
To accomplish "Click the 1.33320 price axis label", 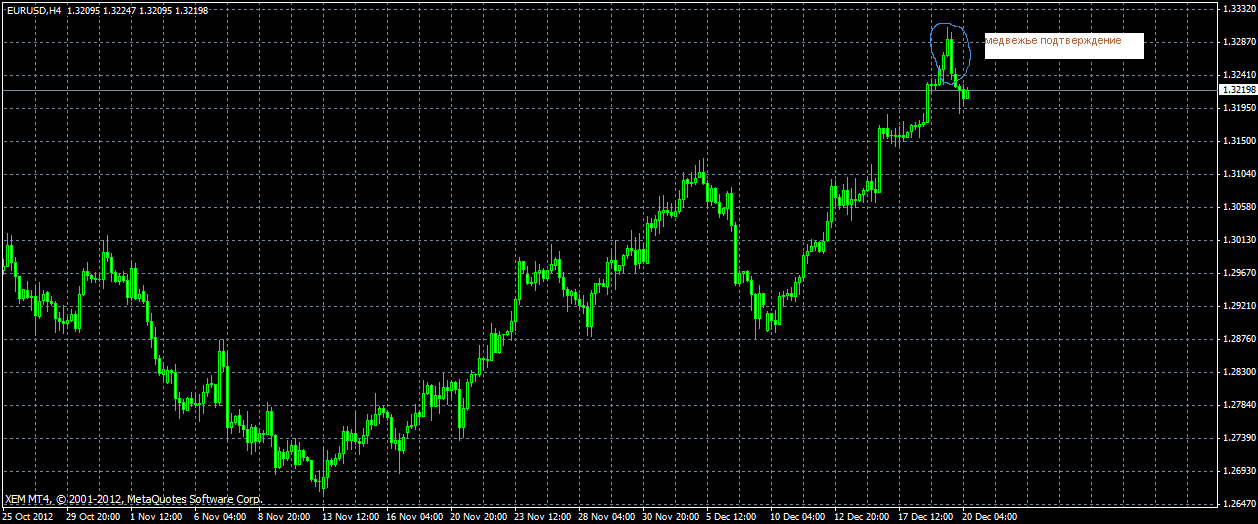I will (1238, 9).
